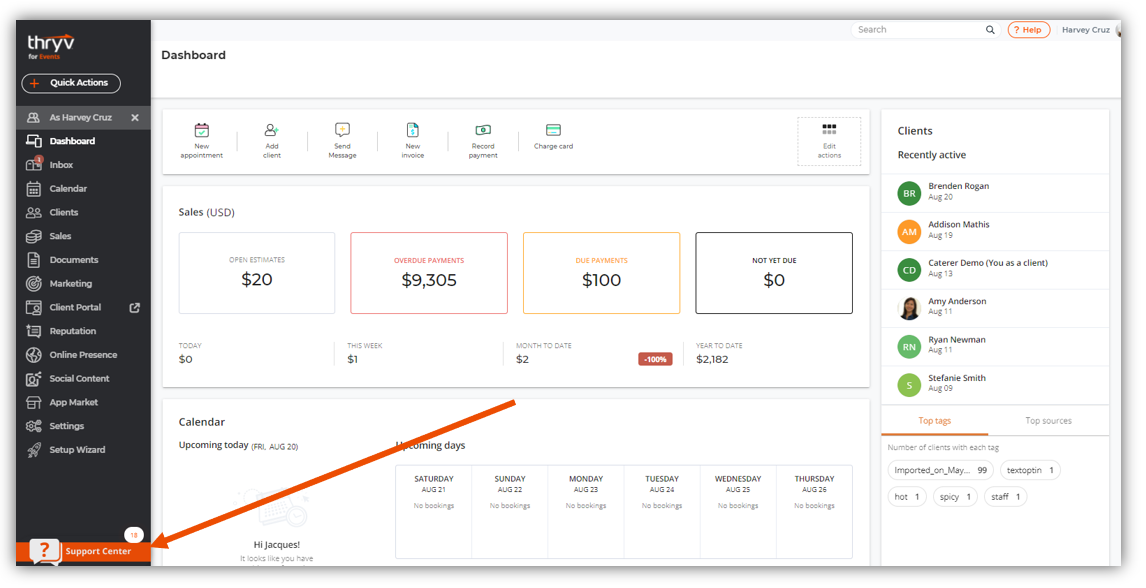Open Online Presence in sidebar

(x=83, y=355)
